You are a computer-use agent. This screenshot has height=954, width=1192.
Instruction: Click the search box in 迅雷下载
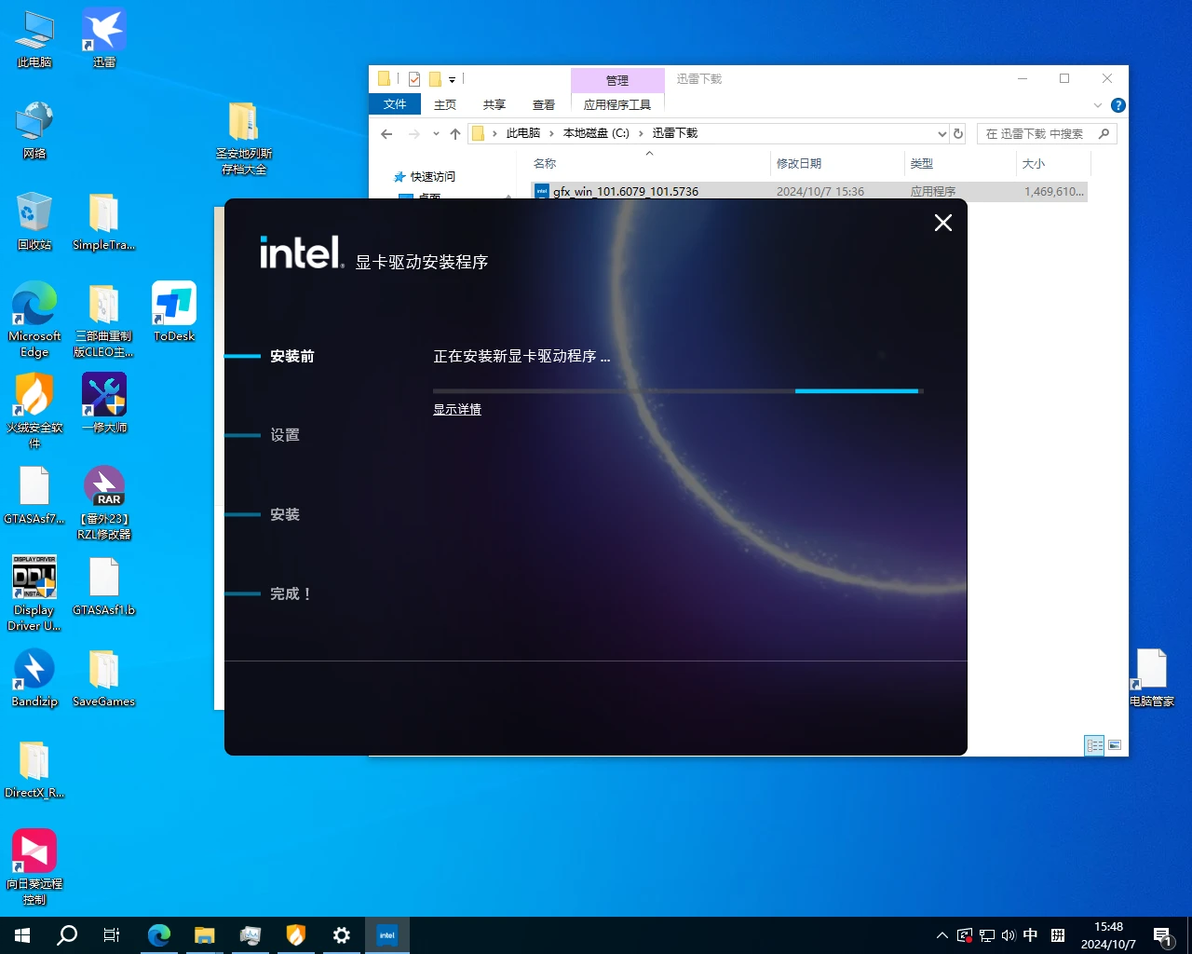pos(1047,134)
